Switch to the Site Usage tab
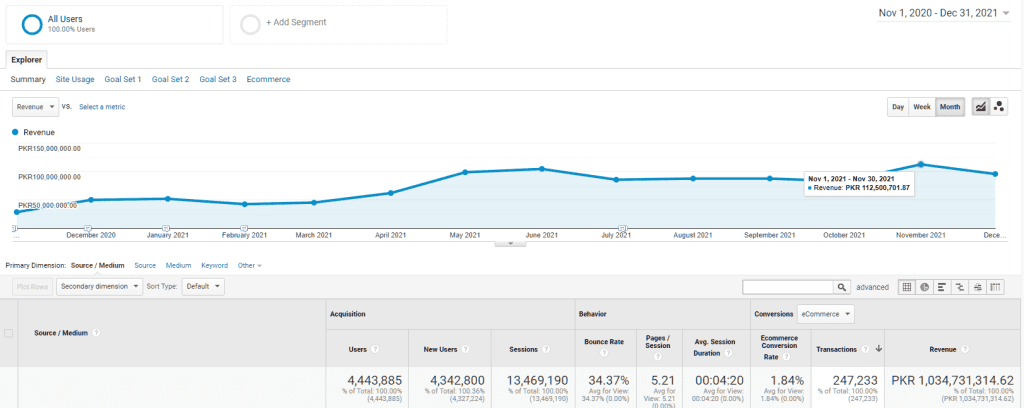This screenshot has width=1024, height=408. pyautogui.click(x=75, y=79)
